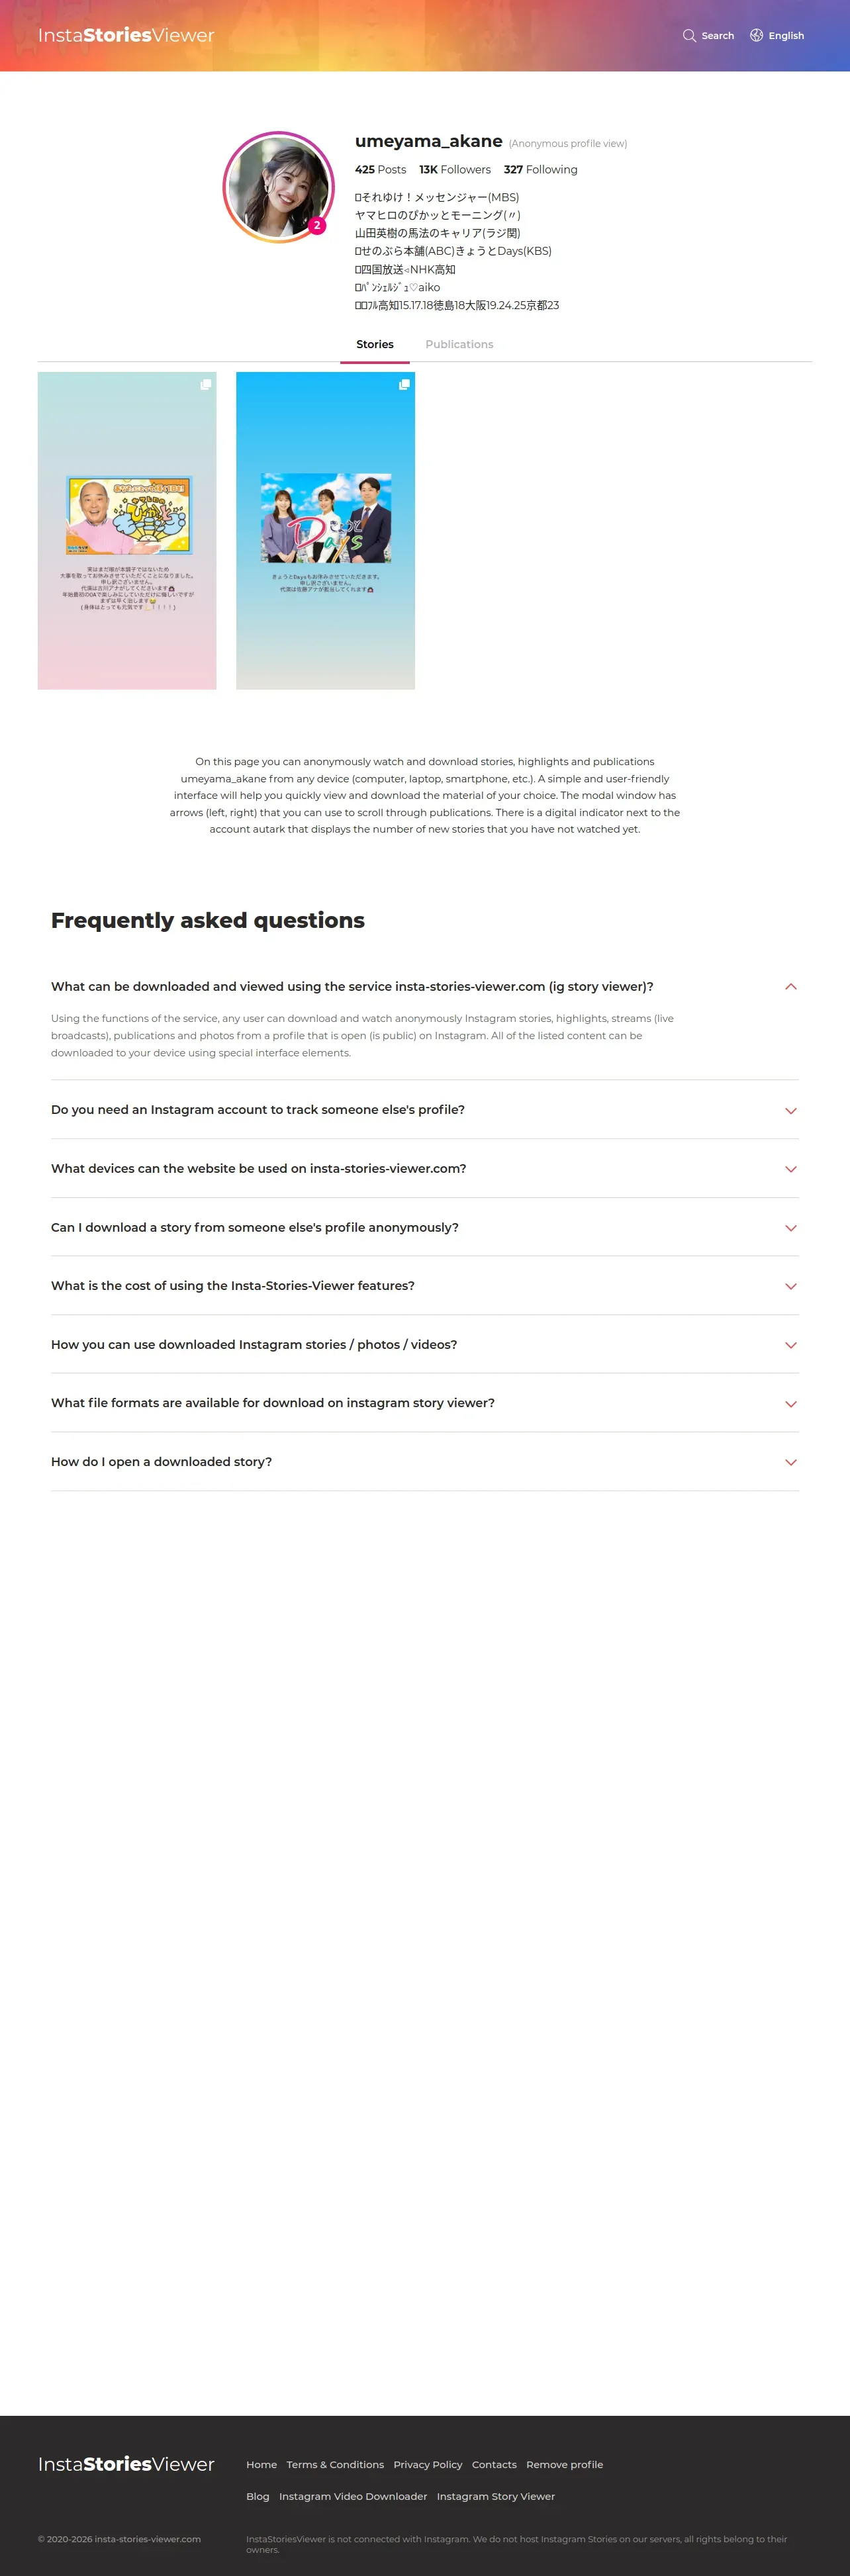Screen dimensions: 850x2576
Task: Open the English language globe icon
Action: (x=757, y=36)
